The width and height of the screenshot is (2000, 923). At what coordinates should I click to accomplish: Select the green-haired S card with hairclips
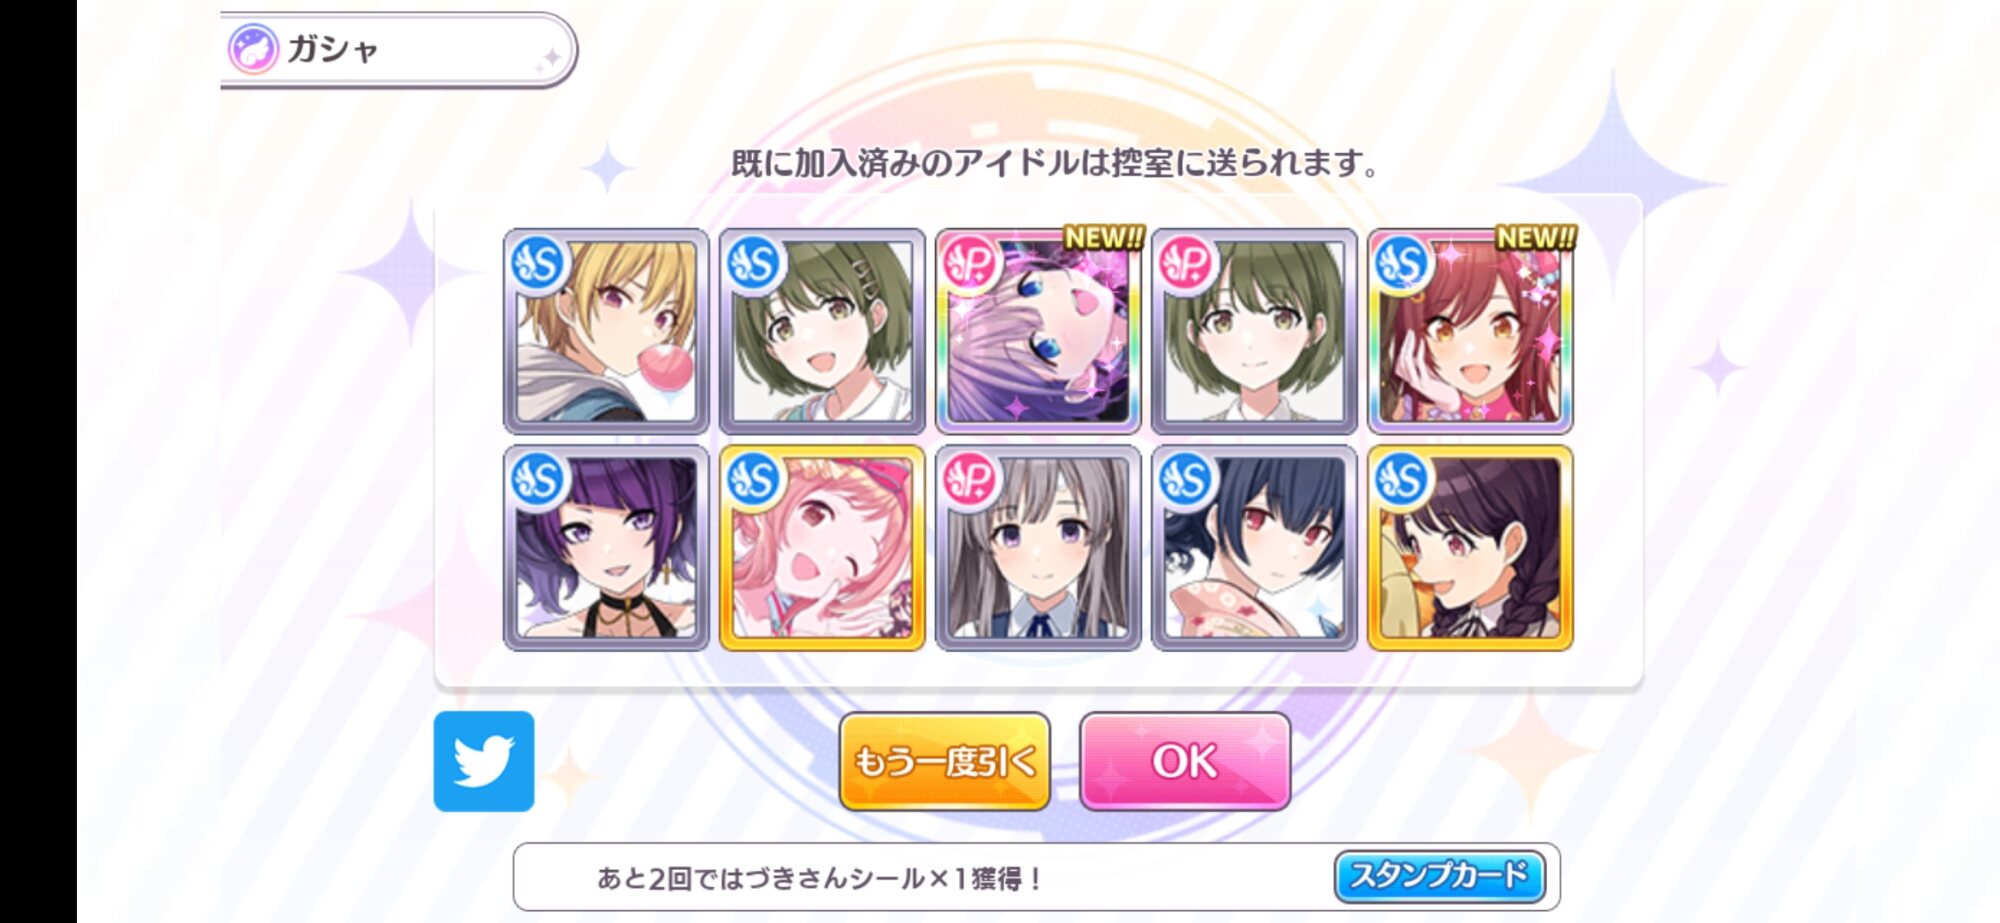[x=822, y=331]
